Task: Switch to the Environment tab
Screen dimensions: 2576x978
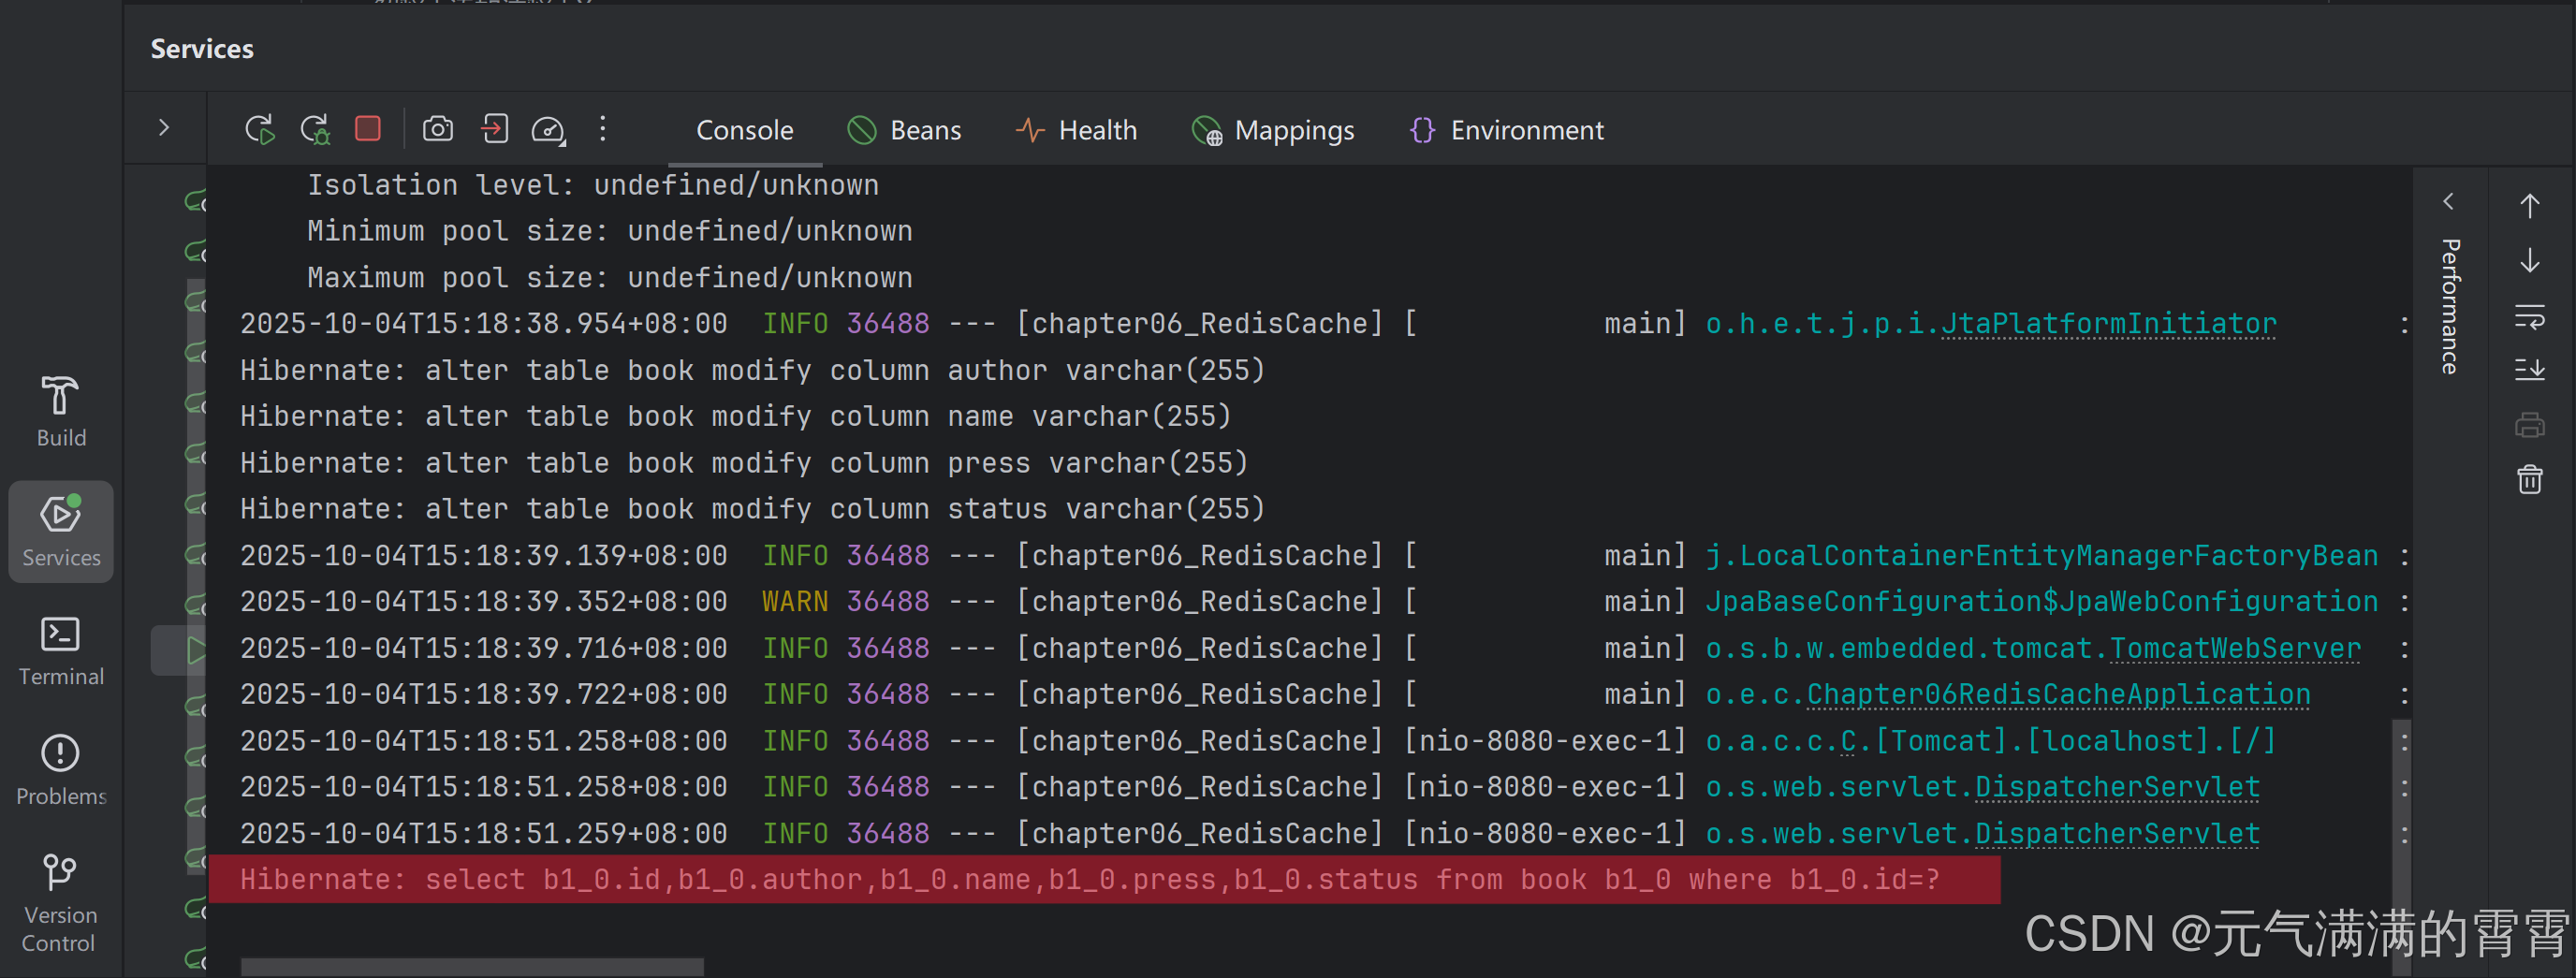Action: click(1506, 130)
